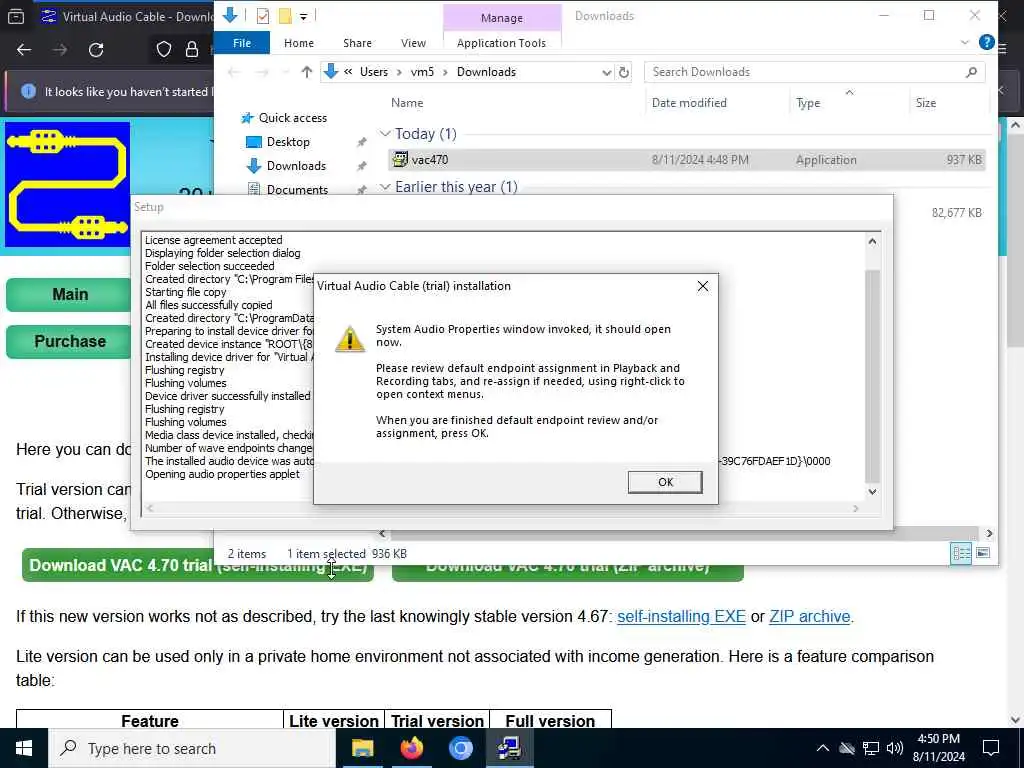Screen dimensions: 1024x768
Task: Click the taskbar search box
Action: tap(191, 748)
